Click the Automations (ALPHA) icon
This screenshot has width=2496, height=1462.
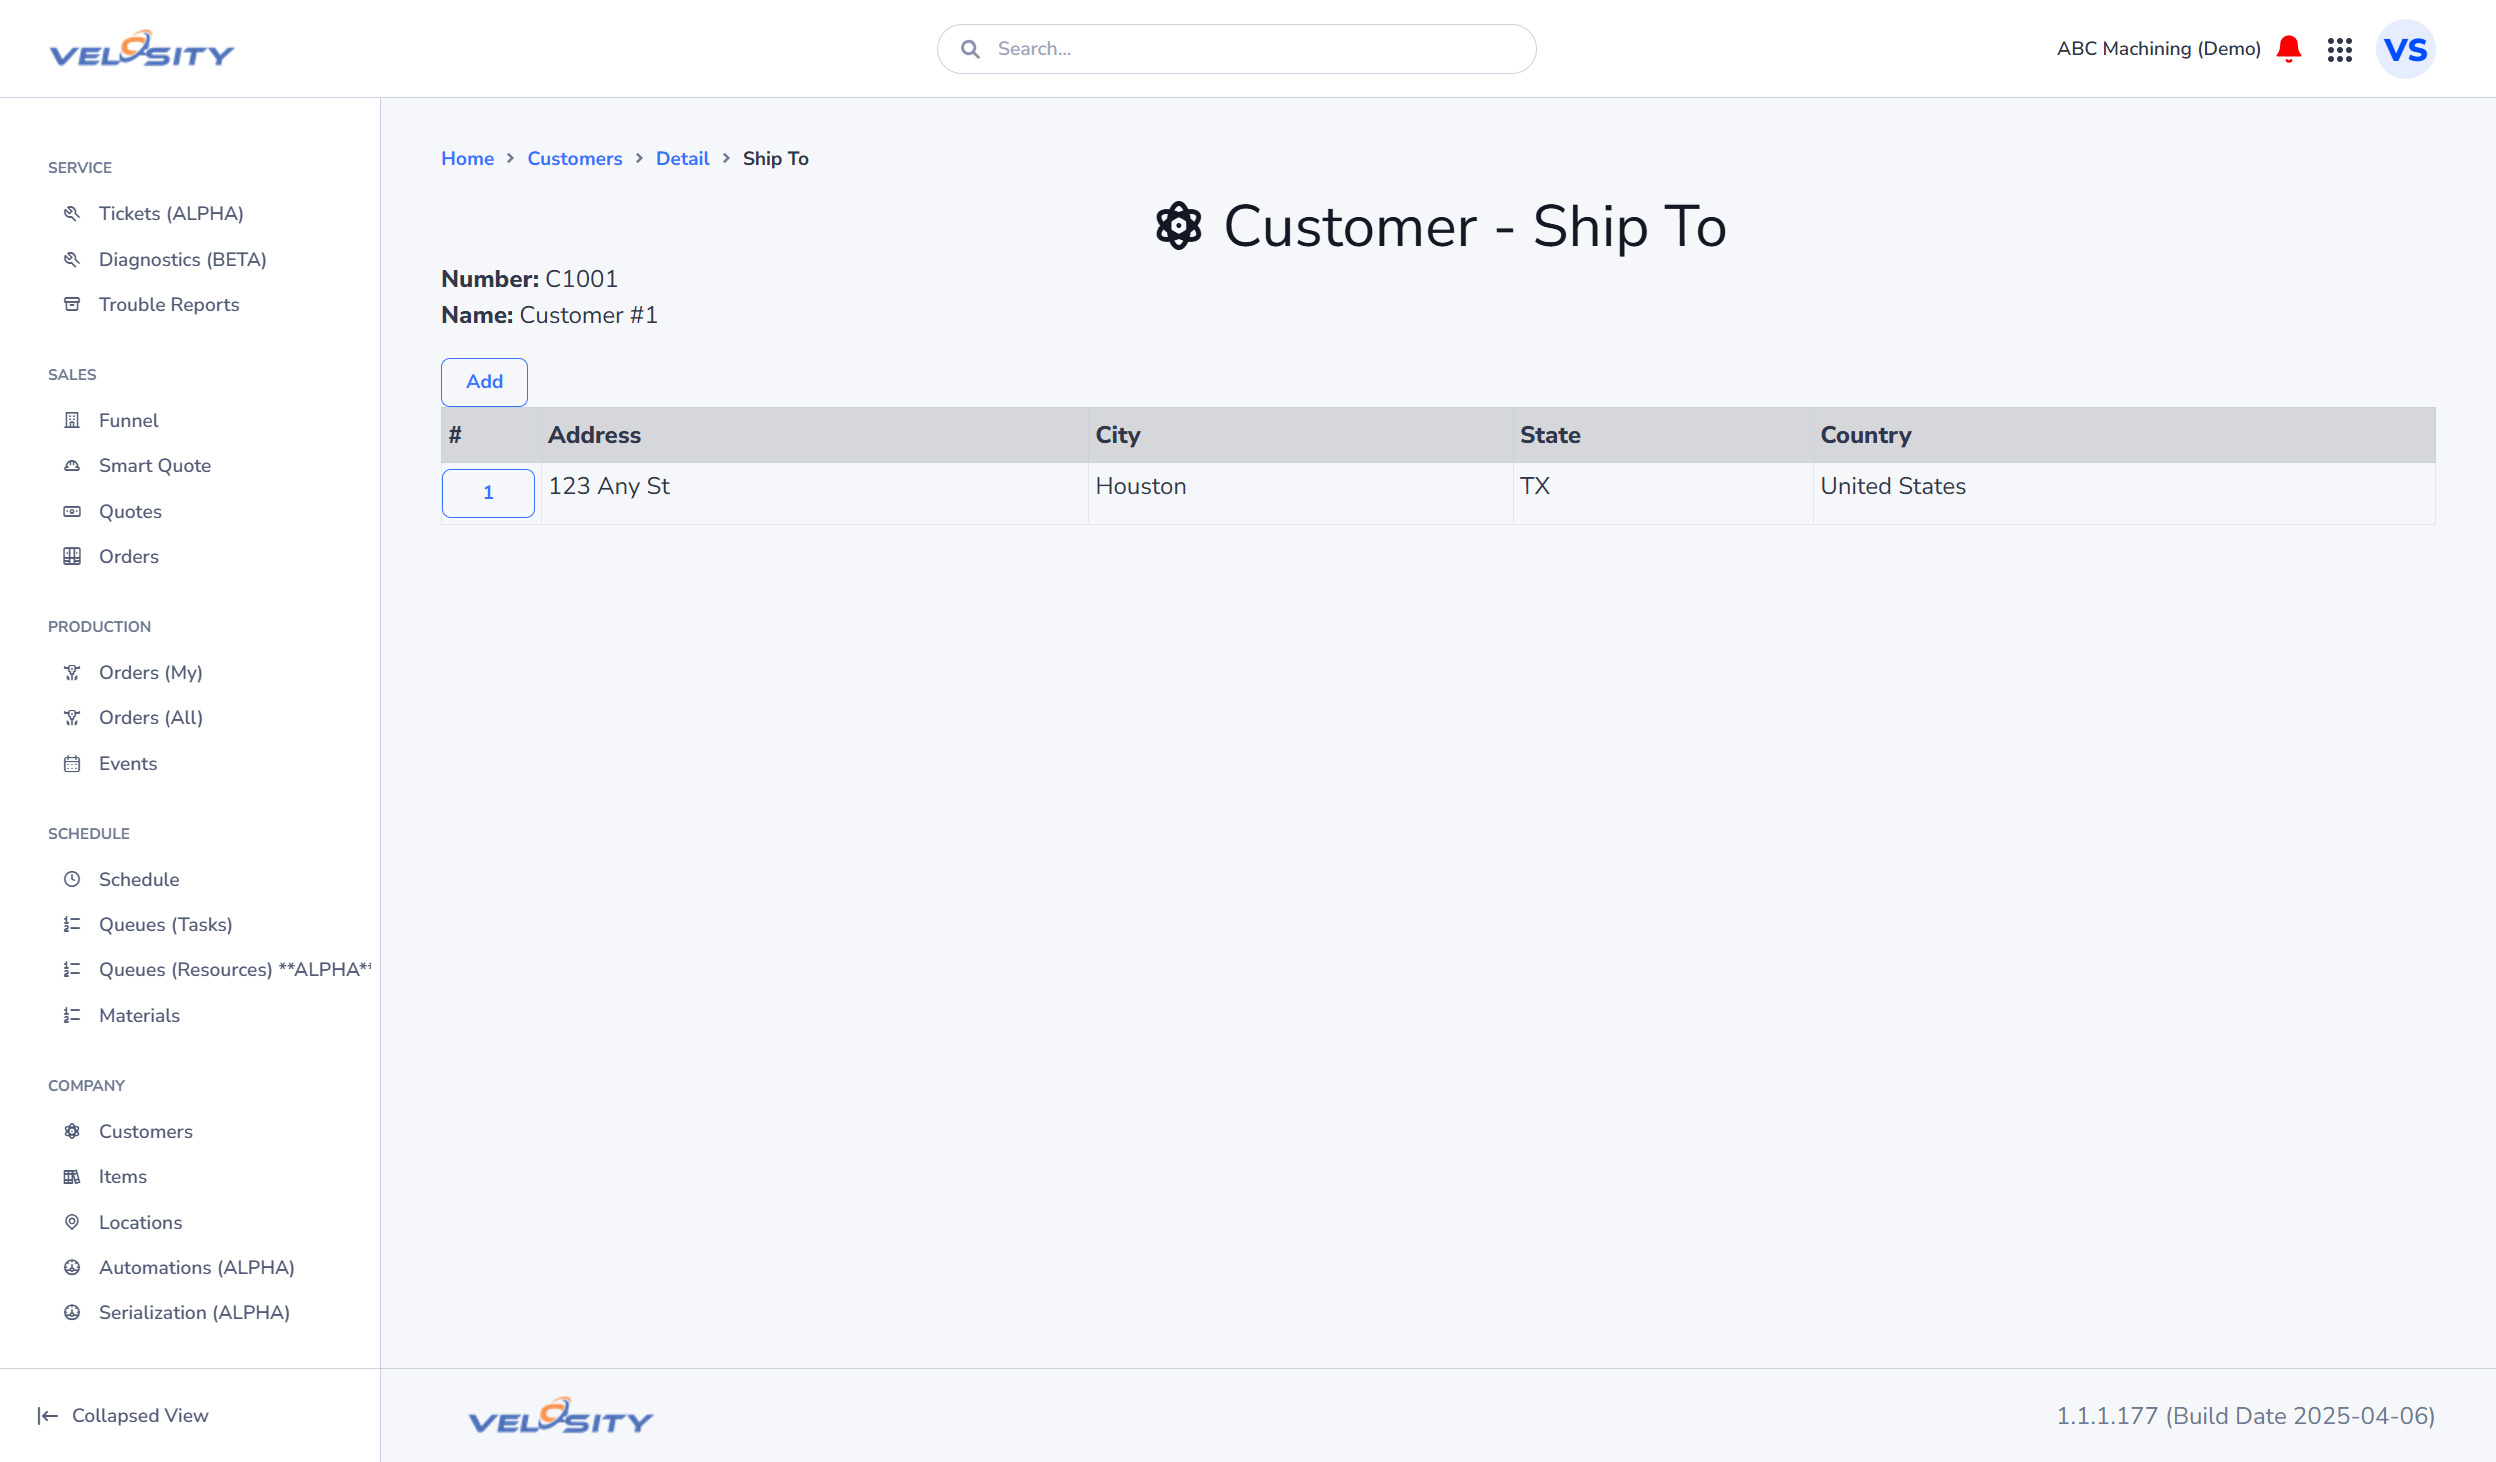pyautogui.click(x=72, y=1267)
